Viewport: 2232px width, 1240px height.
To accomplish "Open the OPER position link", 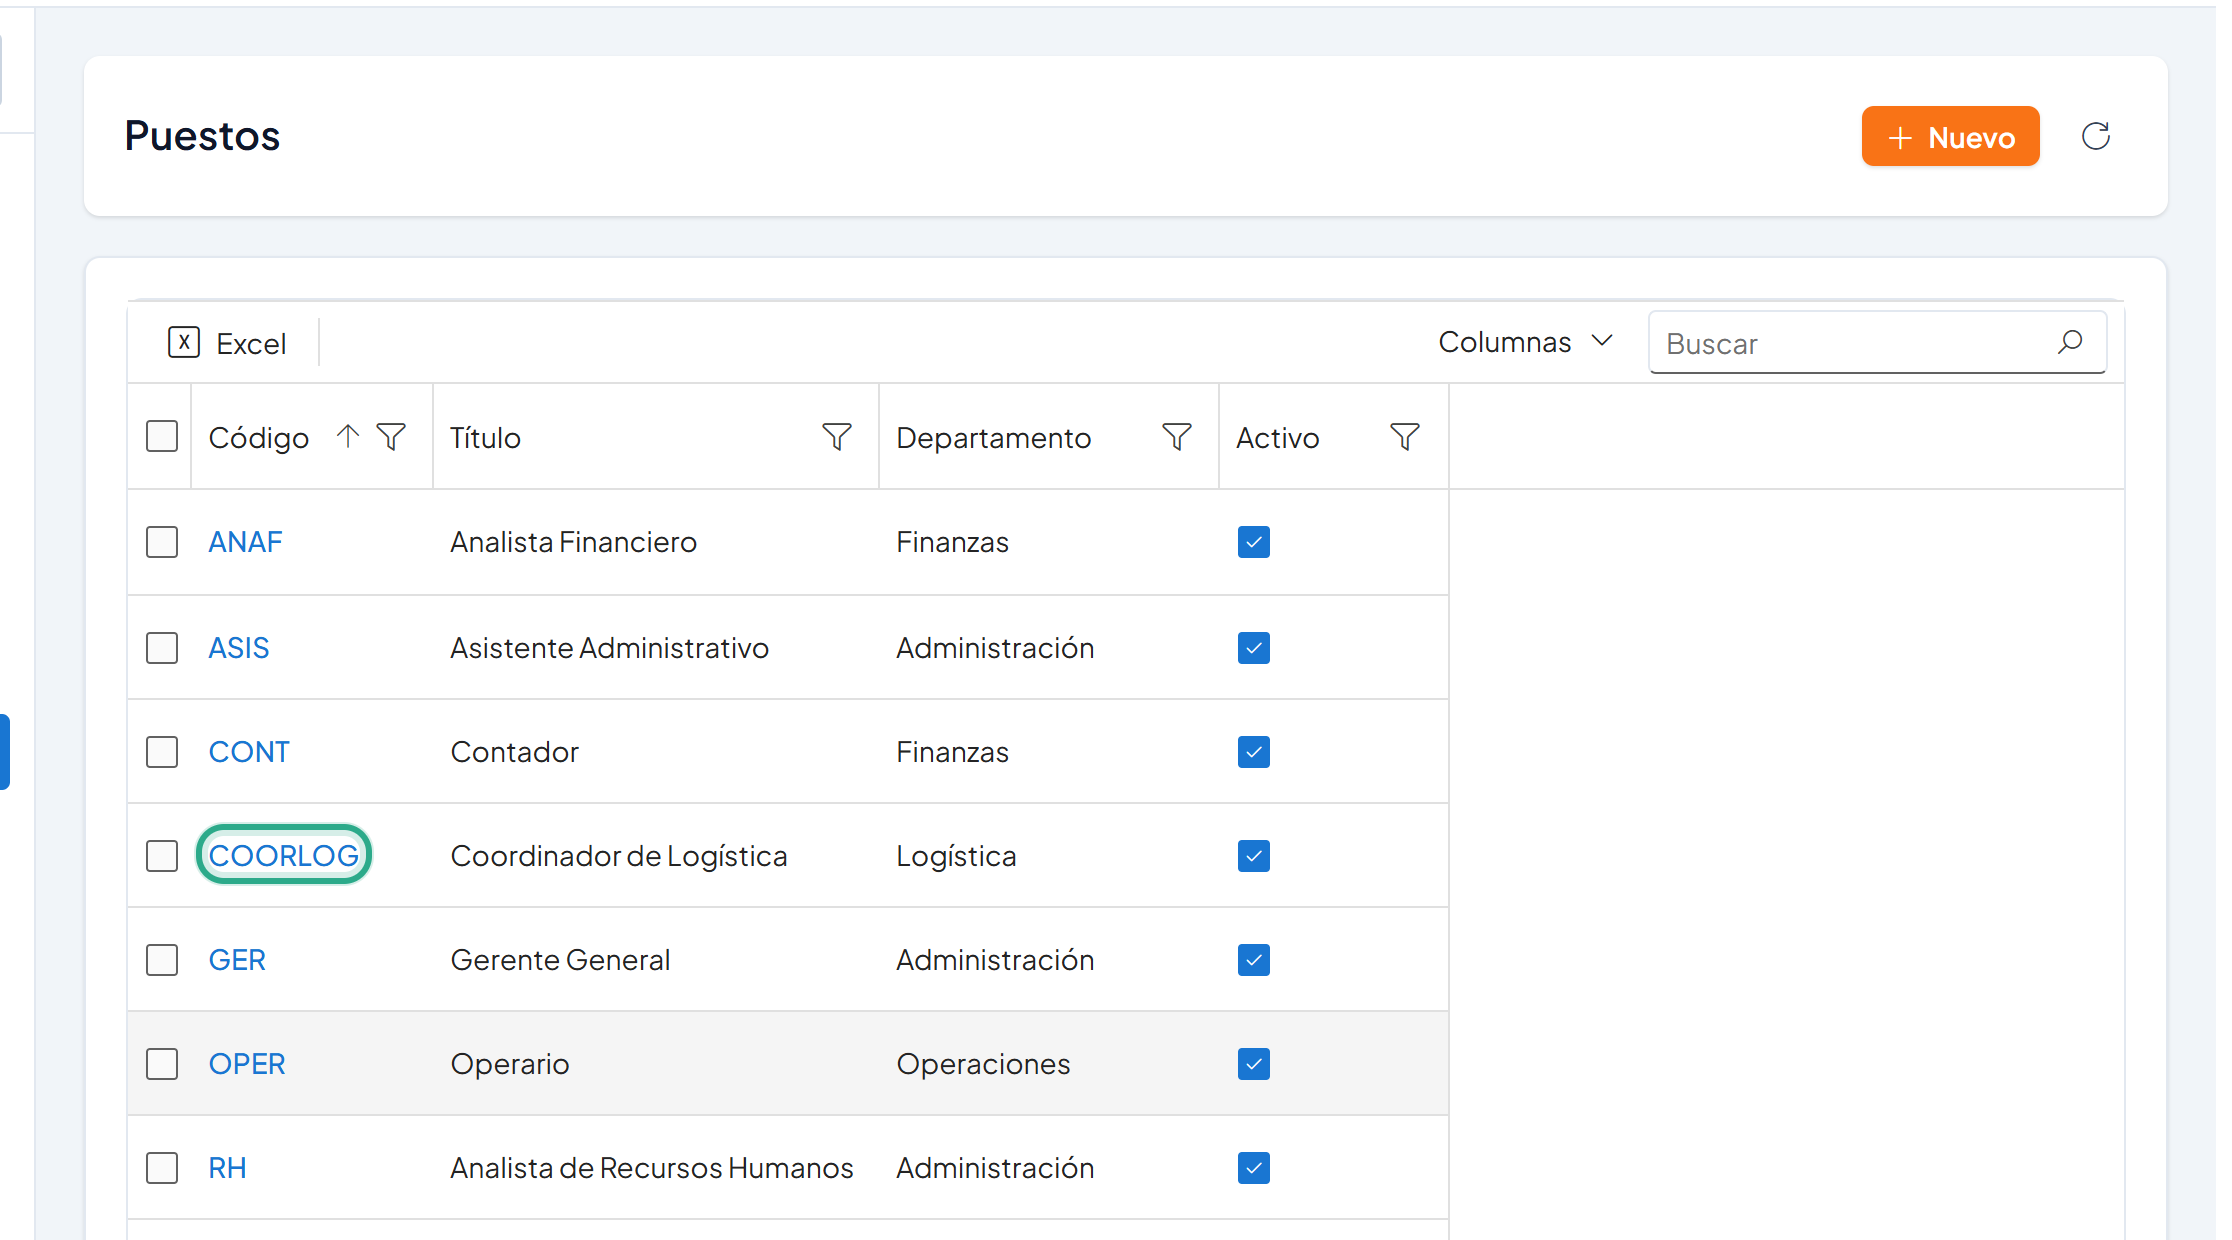I will point(247,1064).
